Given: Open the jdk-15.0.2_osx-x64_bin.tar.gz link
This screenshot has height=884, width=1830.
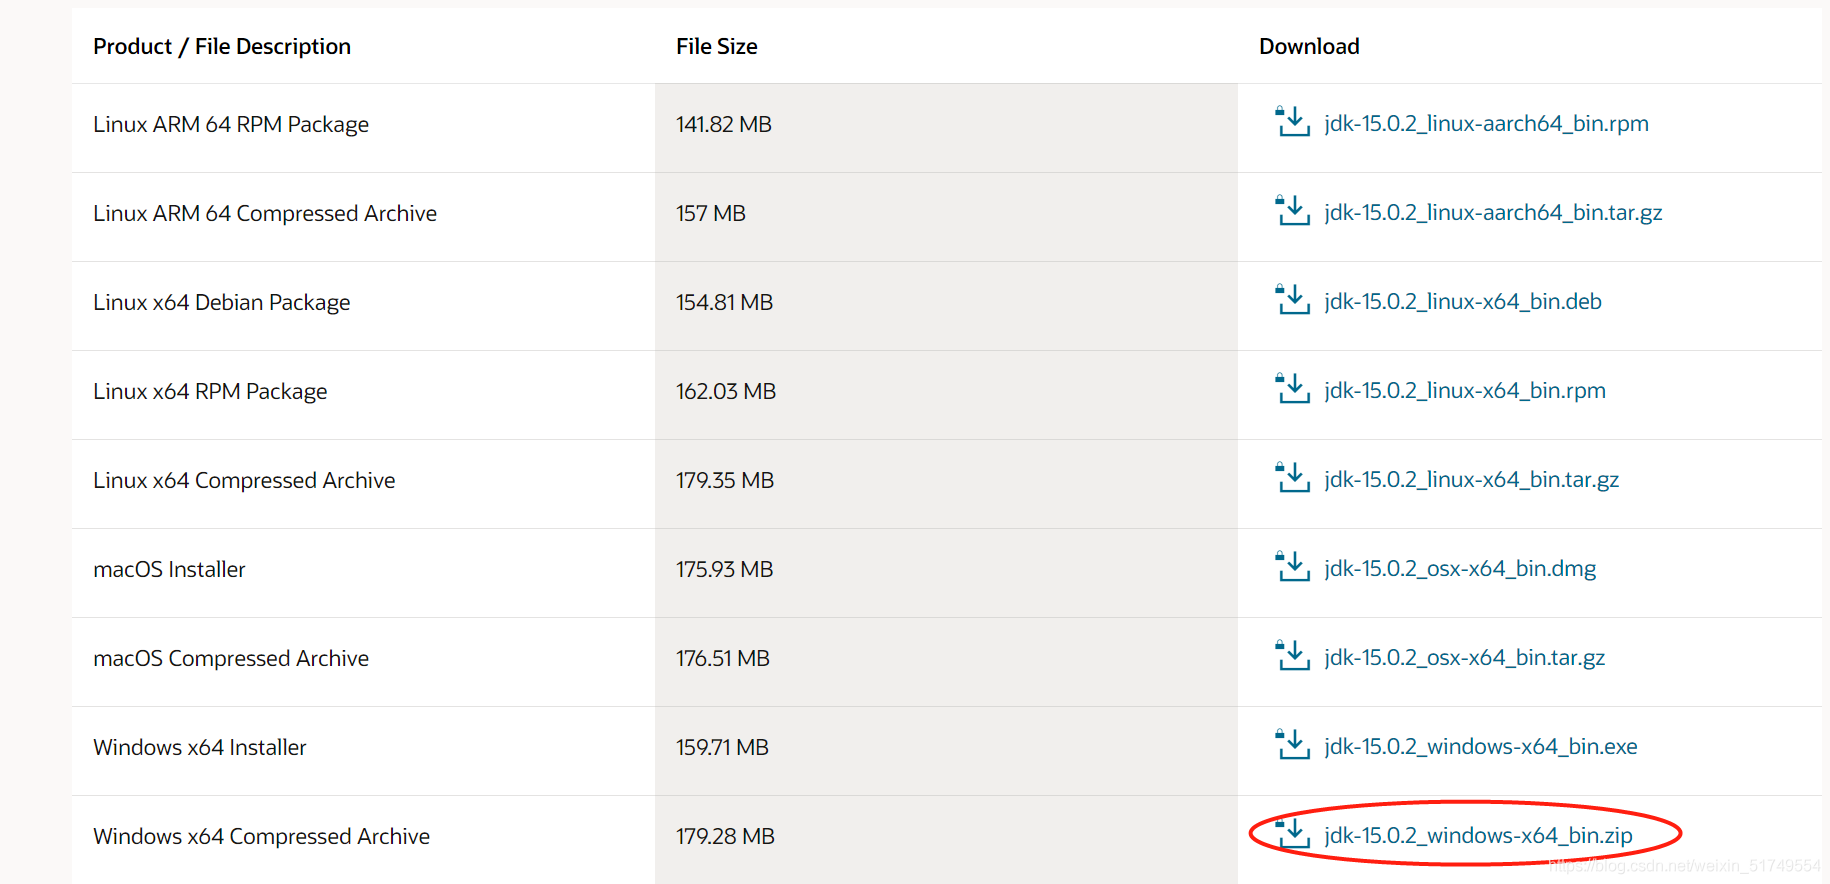Looking at the screenshot, I should tap(1465, 658).
